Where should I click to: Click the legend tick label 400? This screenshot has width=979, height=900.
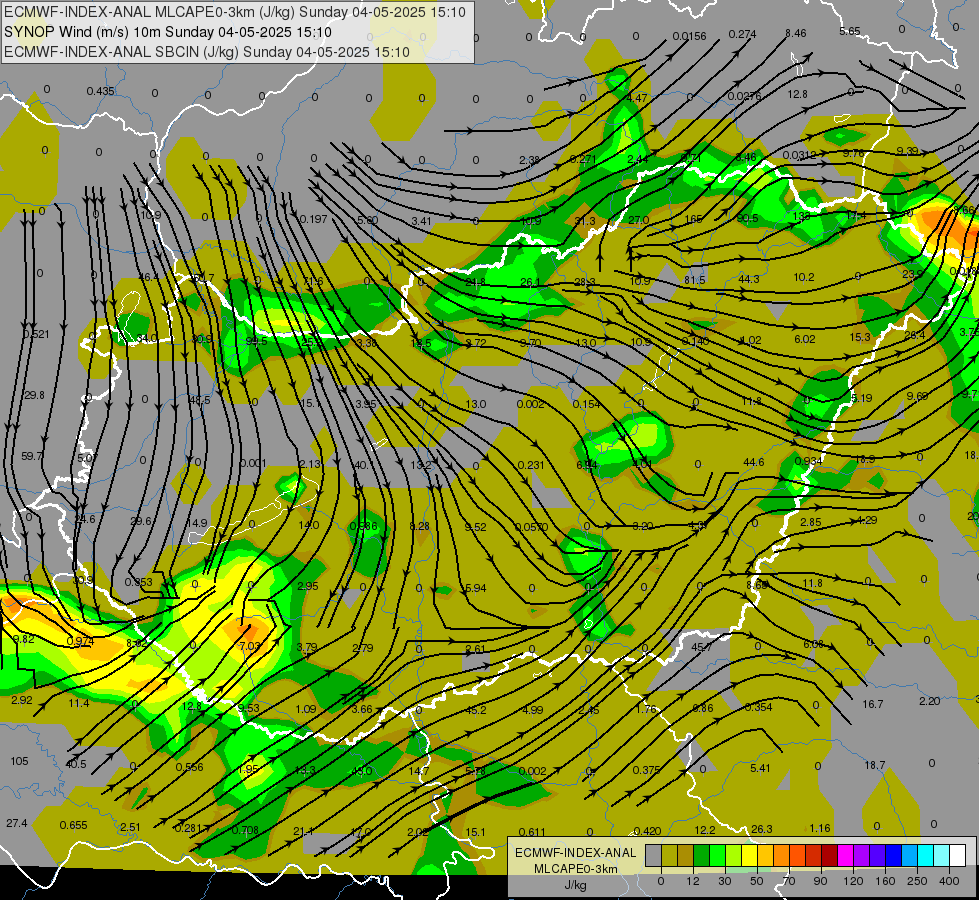click(x=949, y=881)
